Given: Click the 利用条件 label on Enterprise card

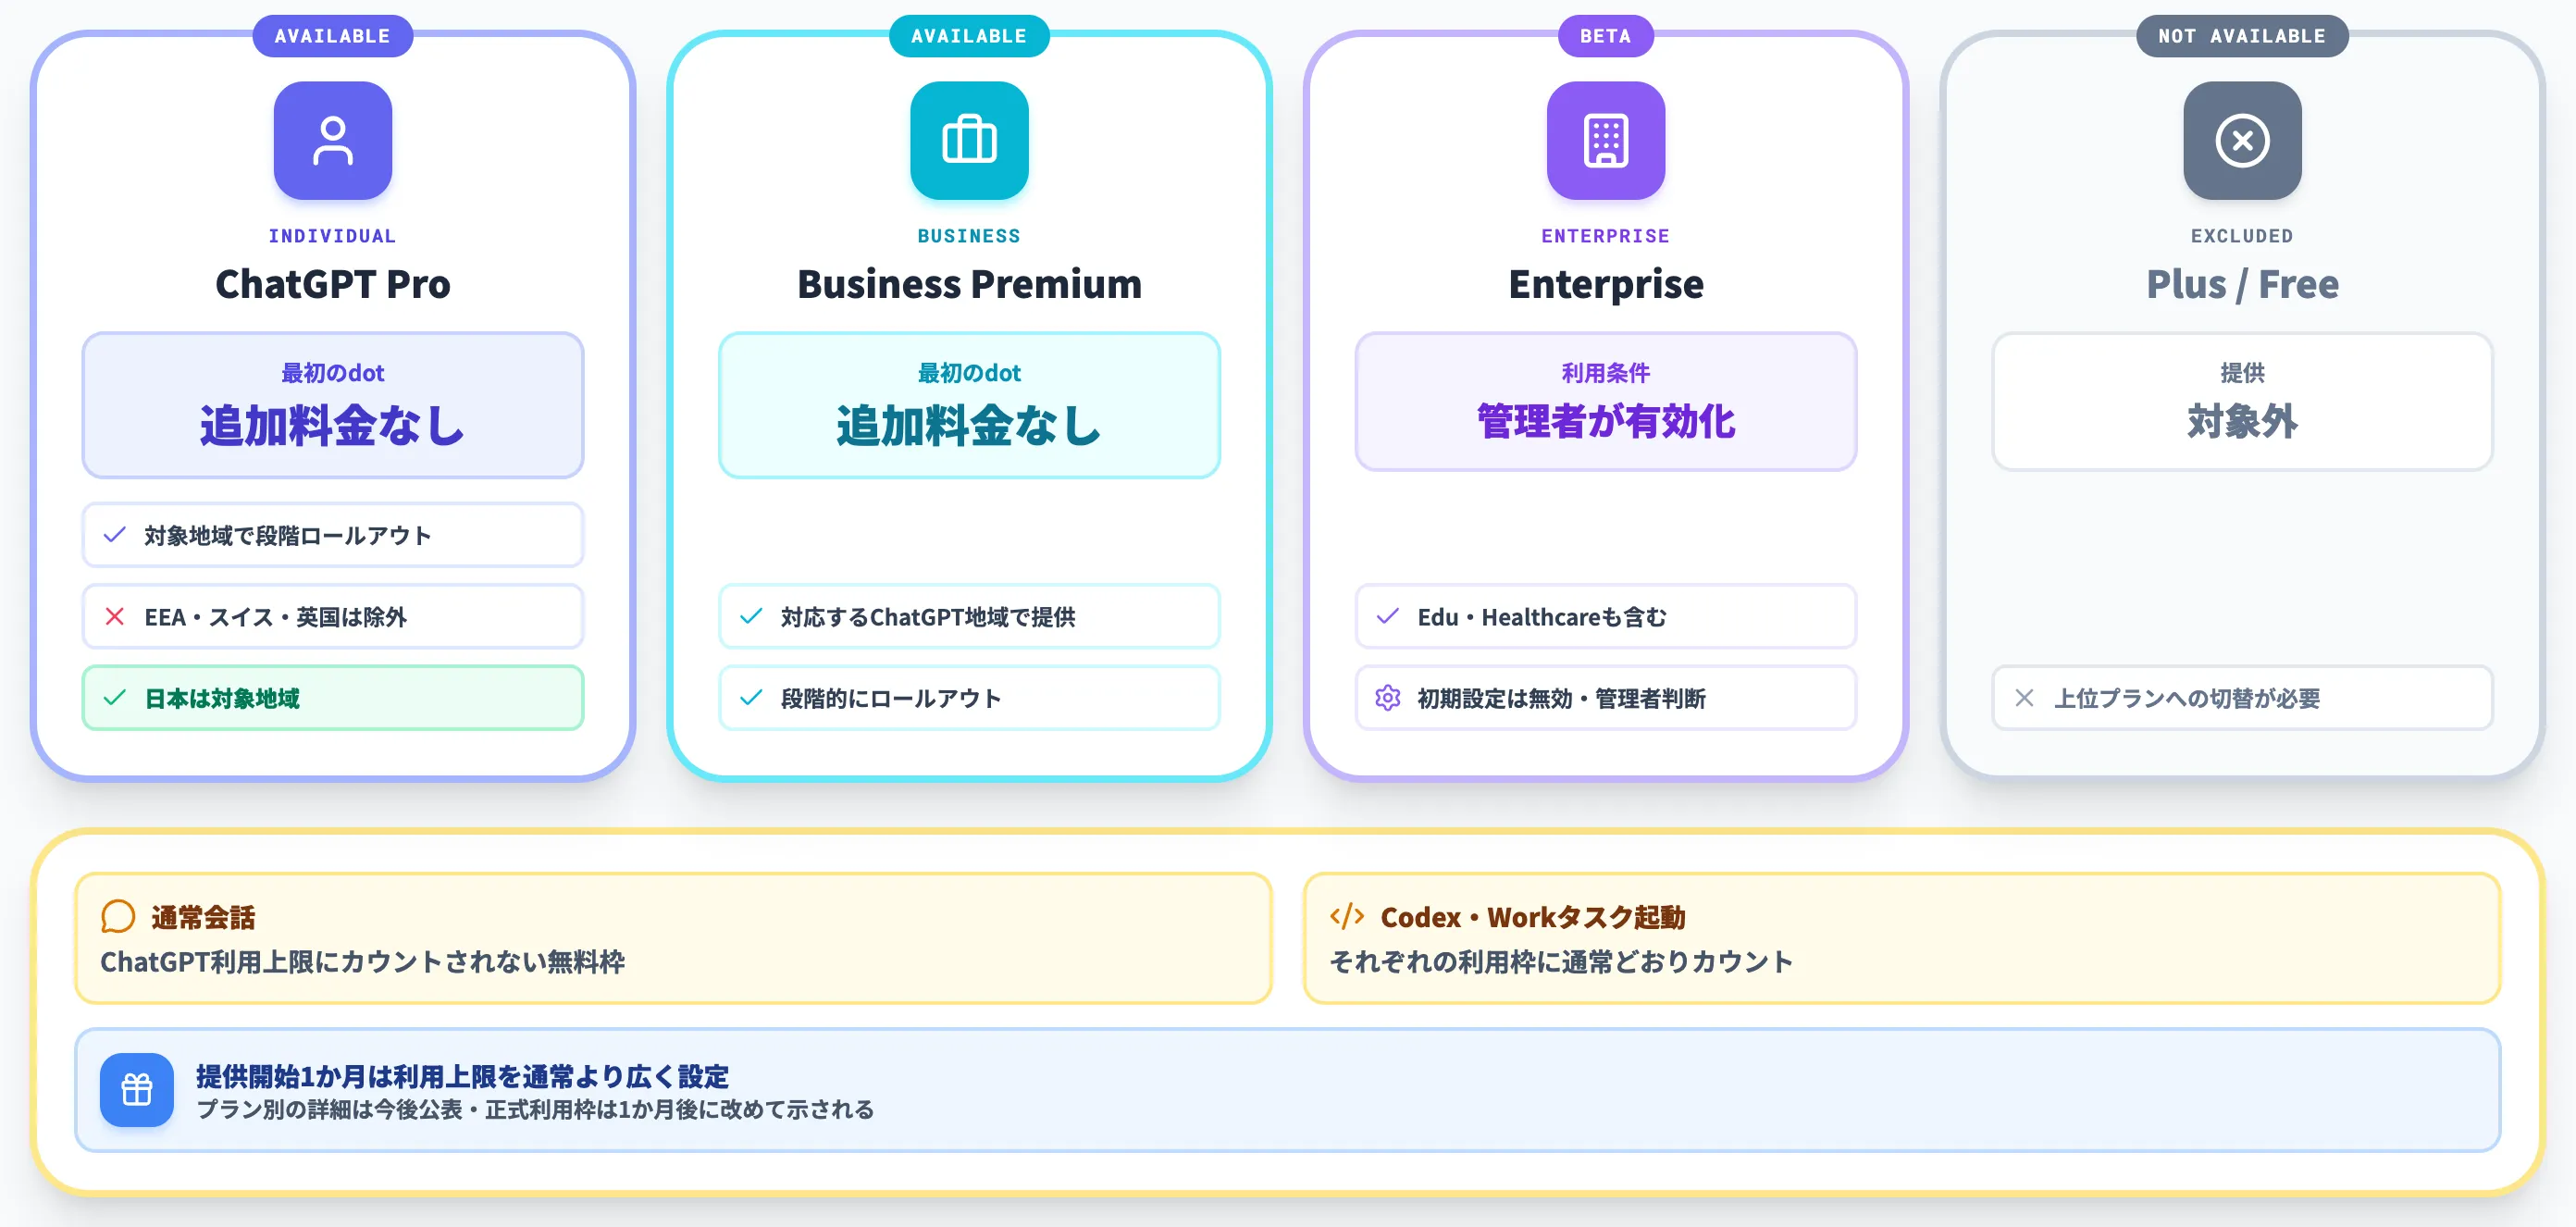Looking at the screenshot, I should 1605,373.
